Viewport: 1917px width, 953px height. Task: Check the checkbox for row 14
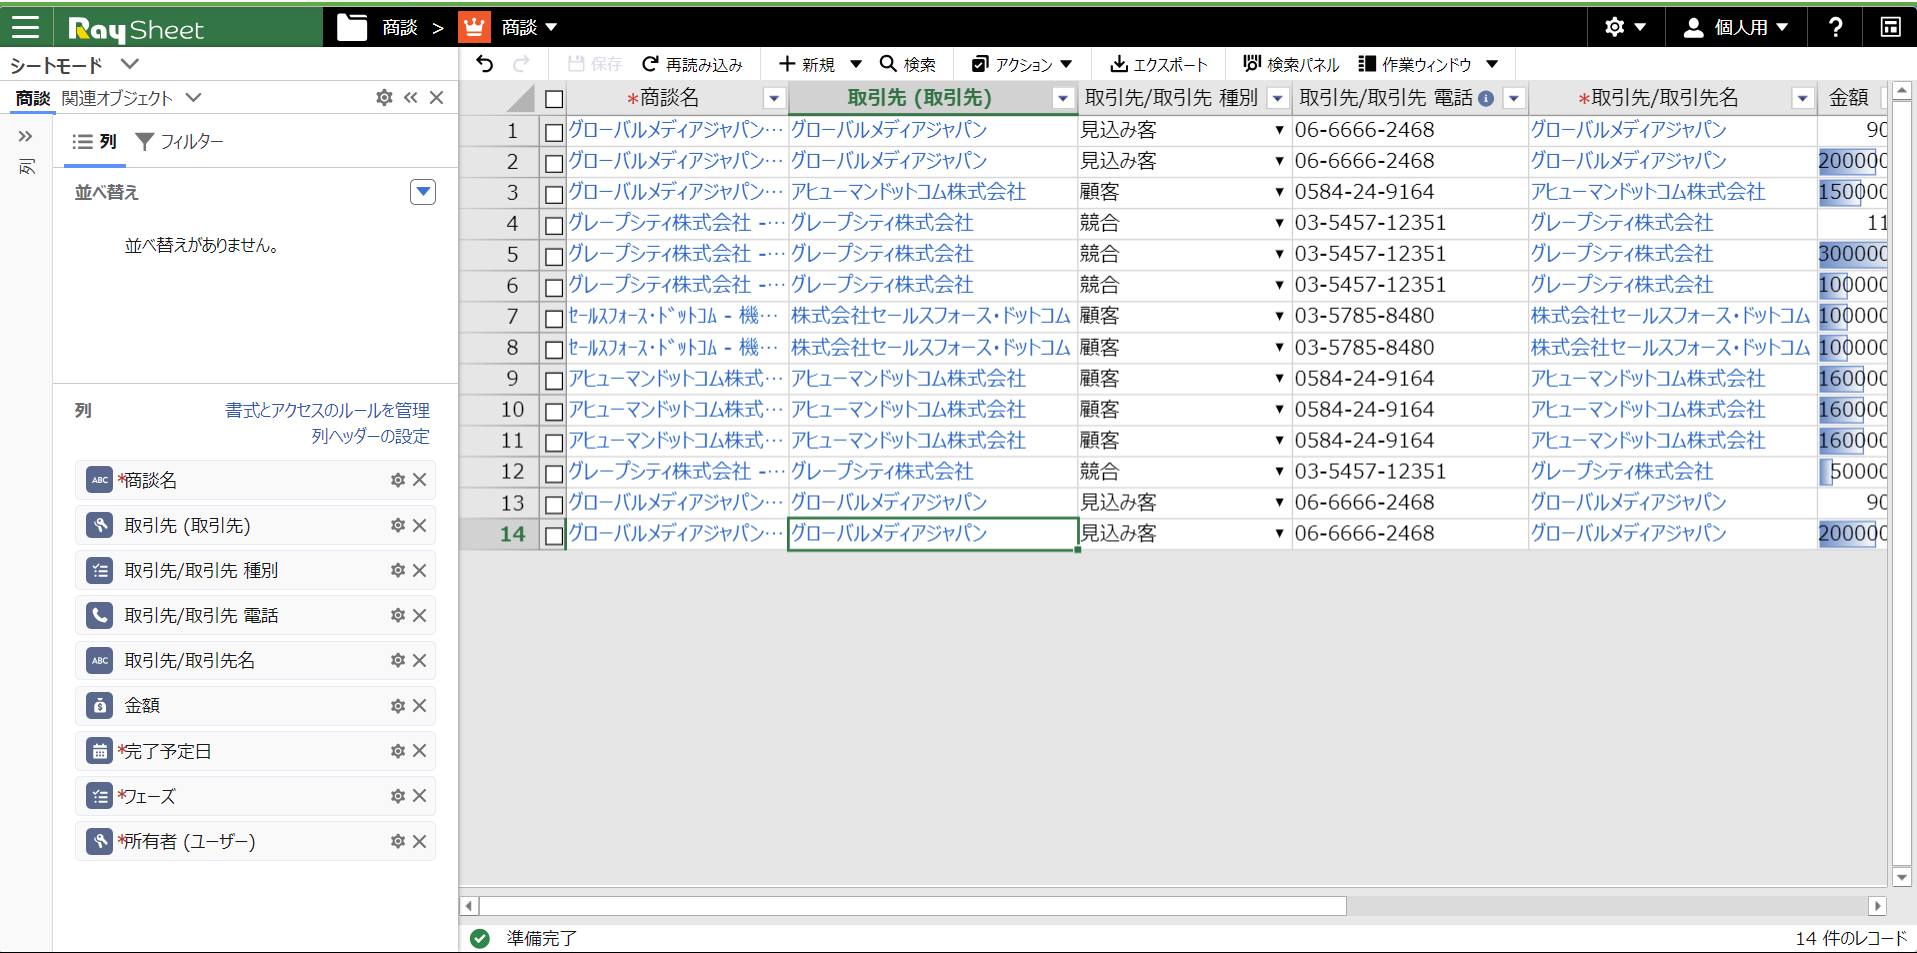pos(554,535)
